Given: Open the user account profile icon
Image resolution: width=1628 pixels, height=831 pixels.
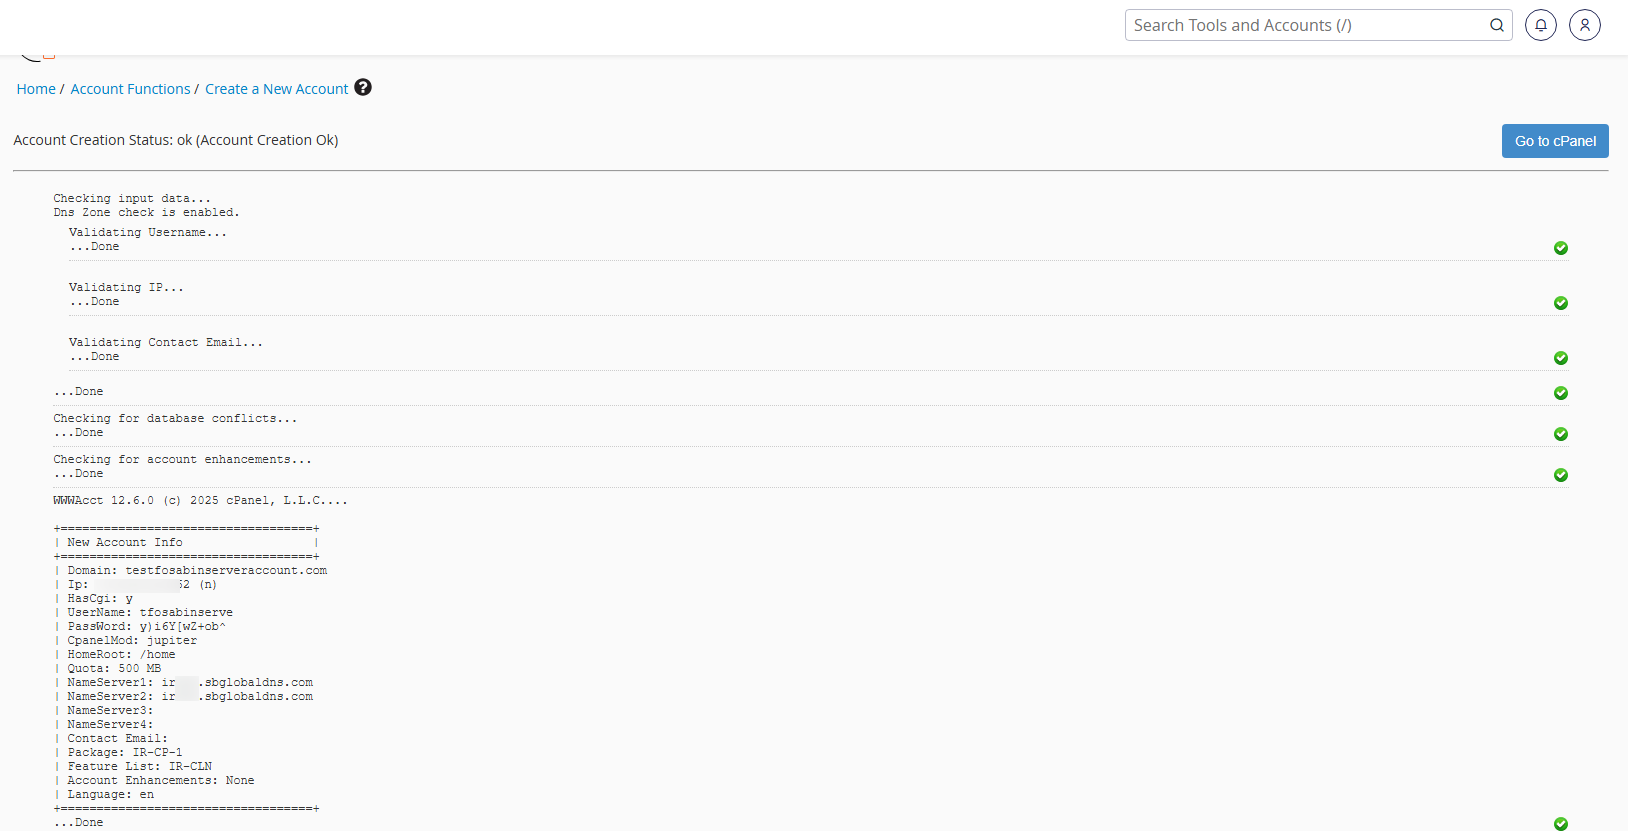Looking at the screenshot, I should (x=1585, y=25).
